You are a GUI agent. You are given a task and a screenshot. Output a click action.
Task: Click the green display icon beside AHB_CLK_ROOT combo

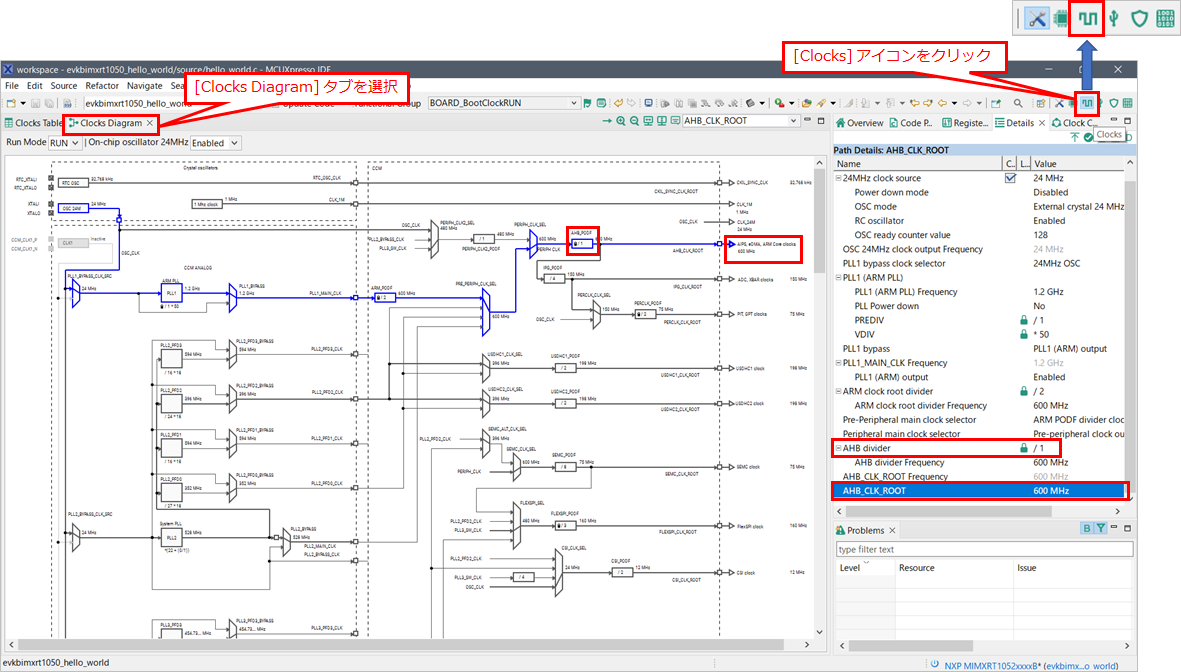676,121
